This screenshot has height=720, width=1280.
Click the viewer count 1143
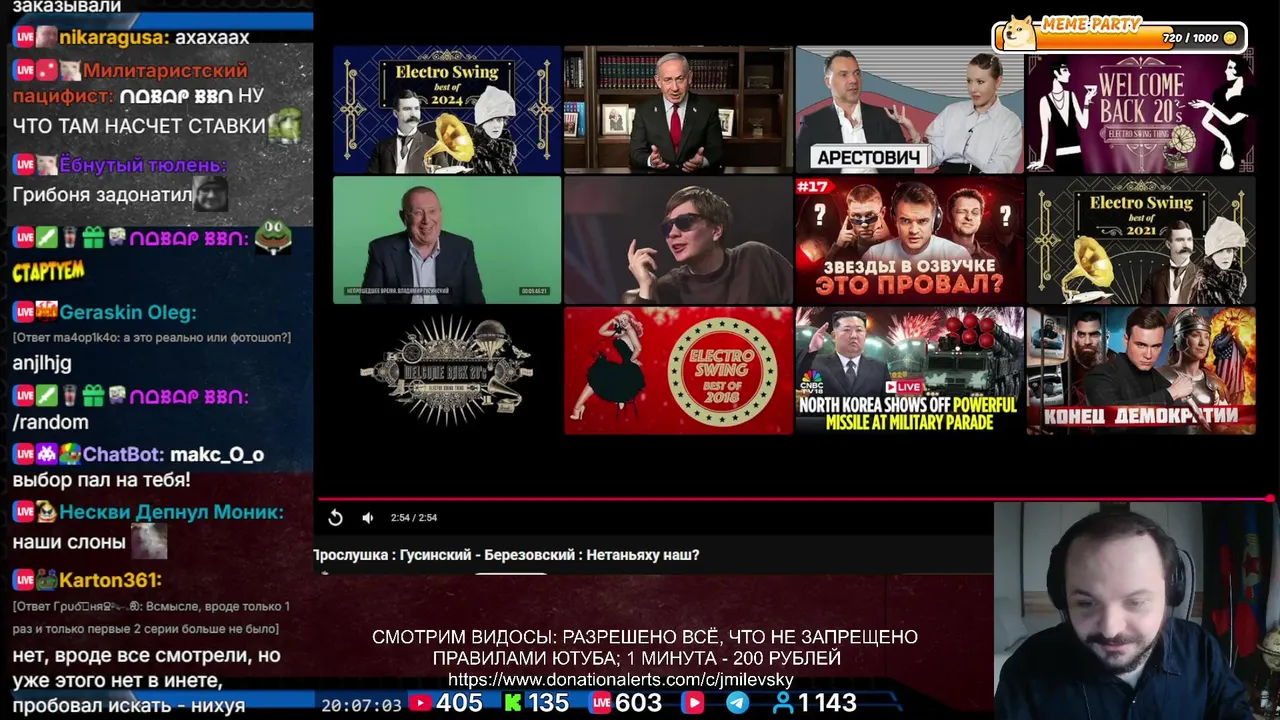coord(827,704)
